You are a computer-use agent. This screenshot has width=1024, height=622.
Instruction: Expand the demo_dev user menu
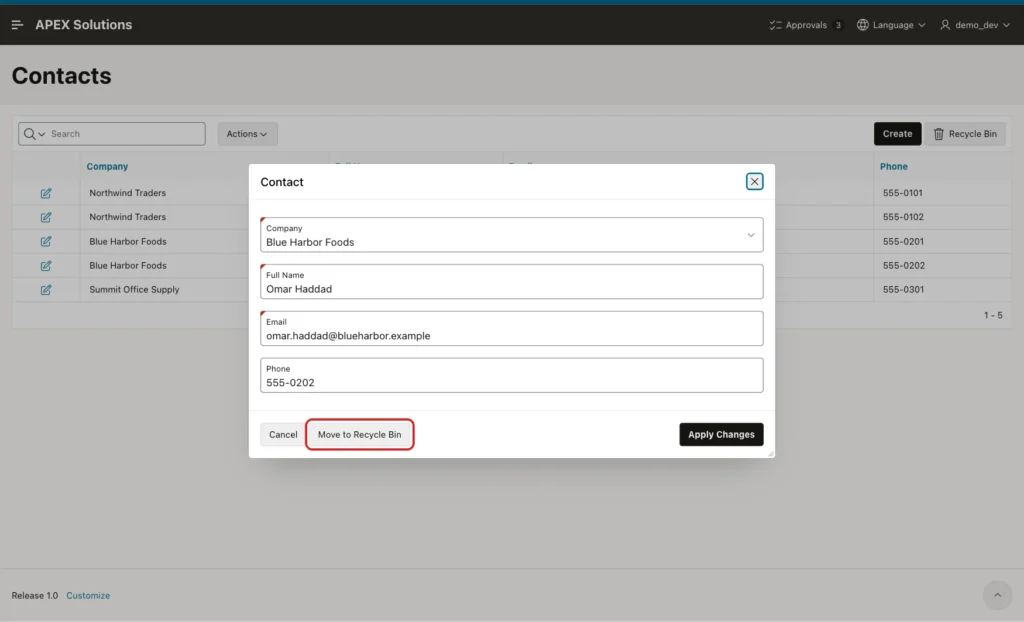[975, 25]
